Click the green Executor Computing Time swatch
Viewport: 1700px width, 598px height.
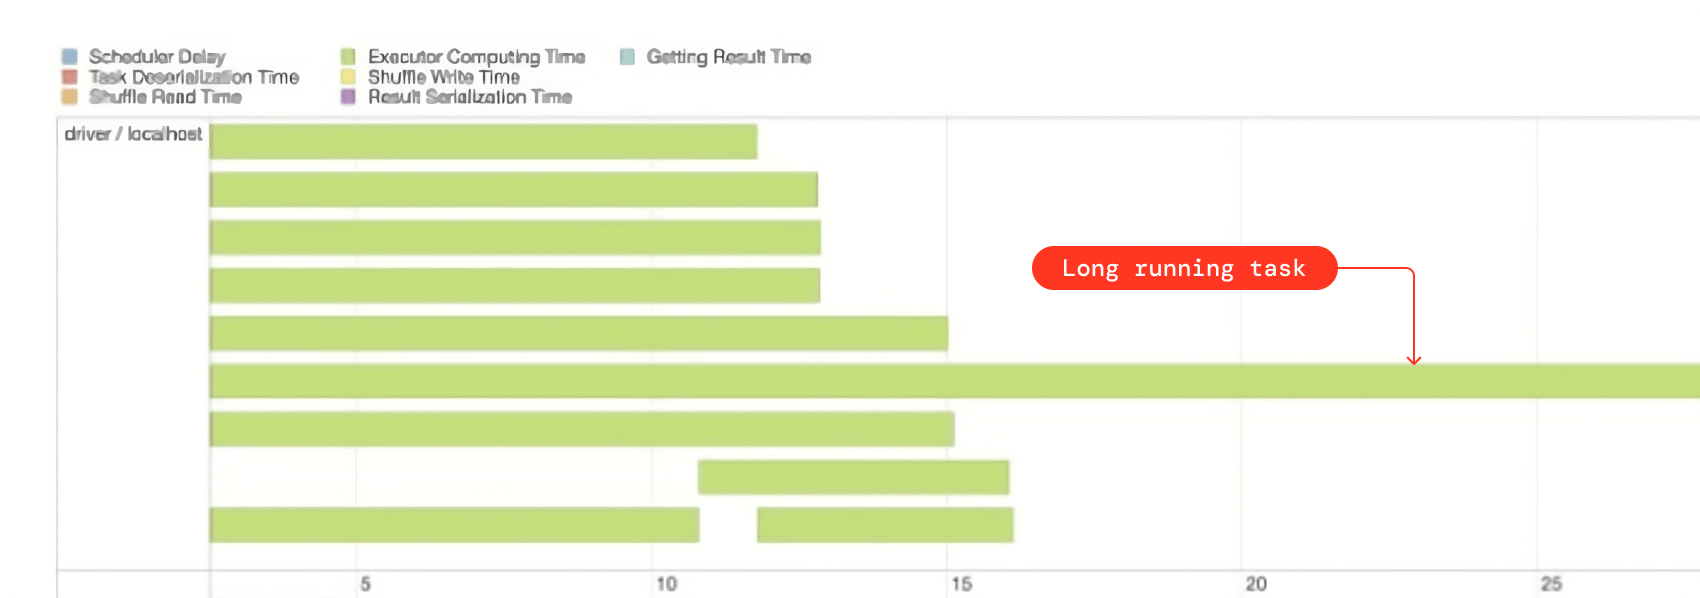(x=348, y=57)
